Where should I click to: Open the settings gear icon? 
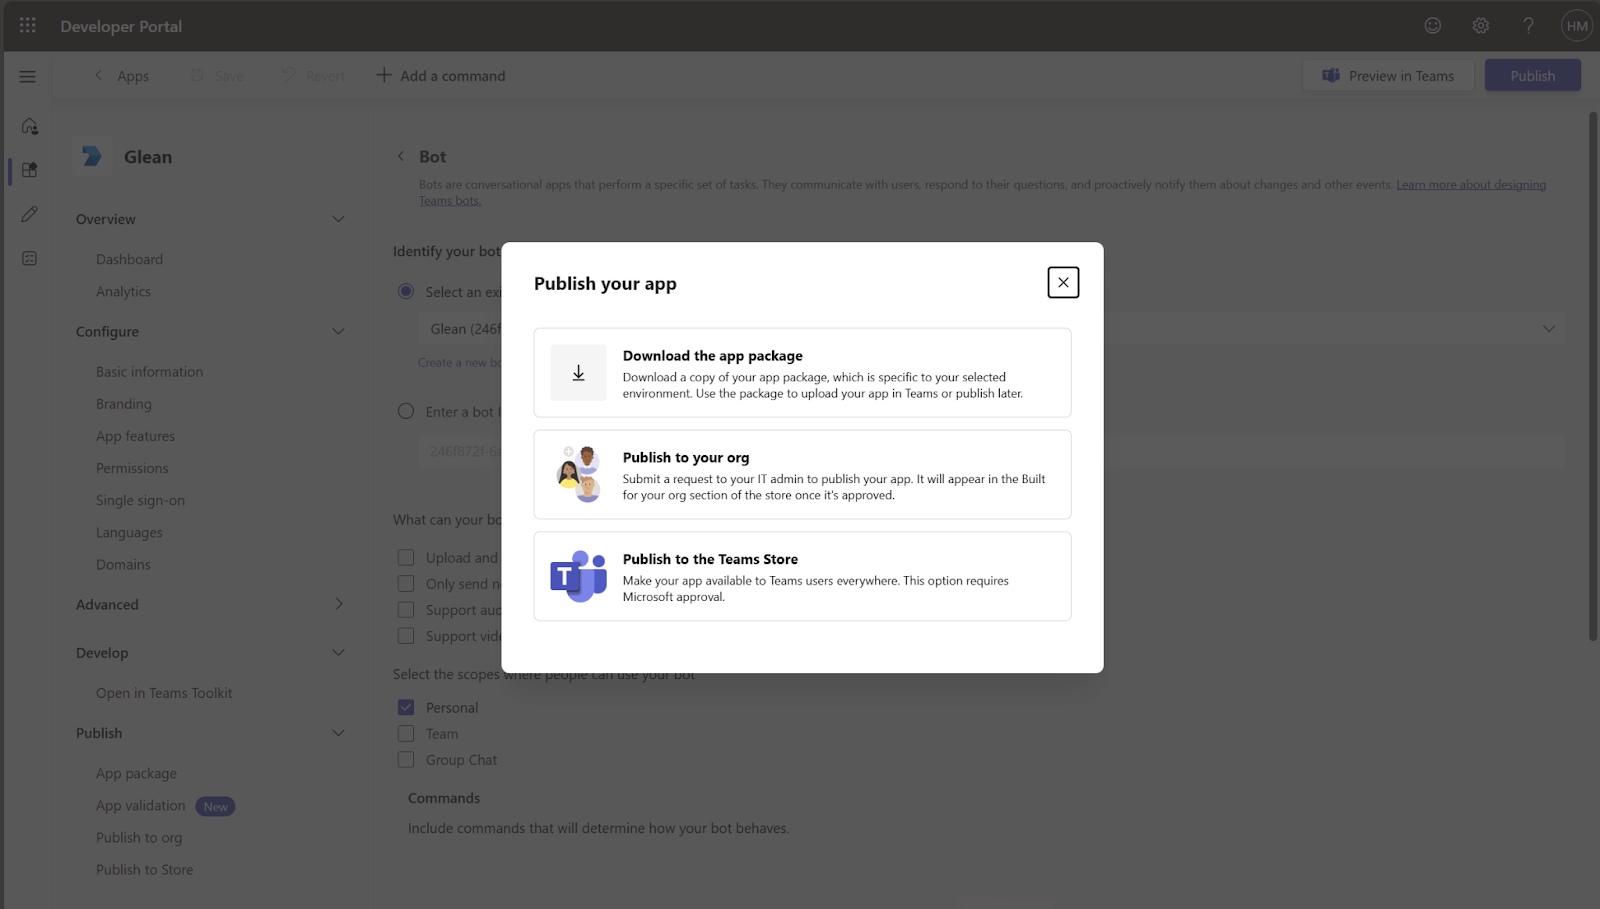pyautogui.click(x=1481, y=26)
